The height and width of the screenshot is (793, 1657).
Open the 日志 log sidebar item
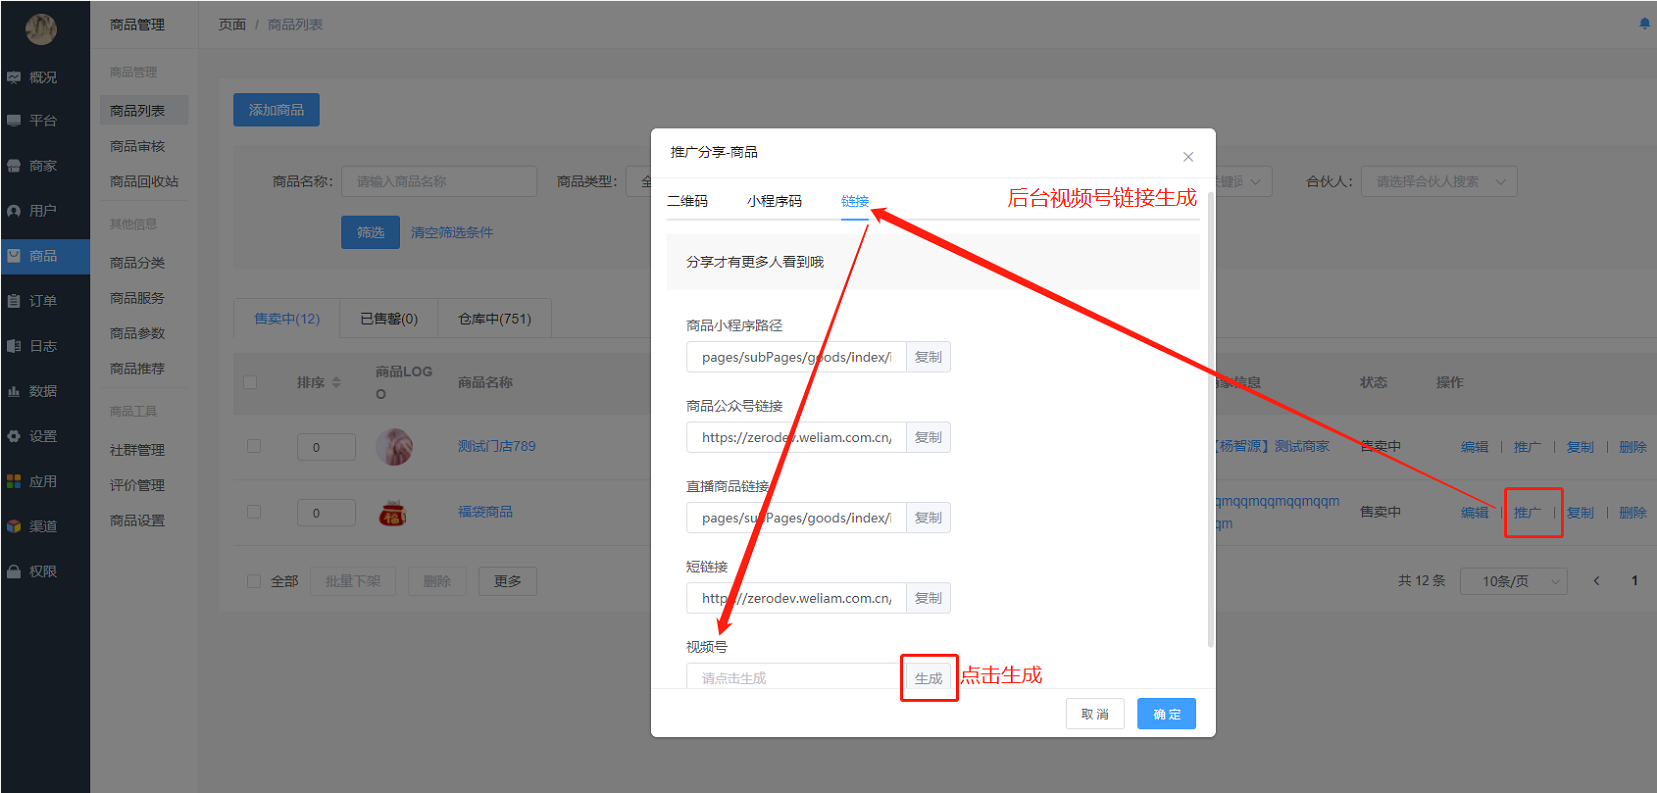pos(44,346)
